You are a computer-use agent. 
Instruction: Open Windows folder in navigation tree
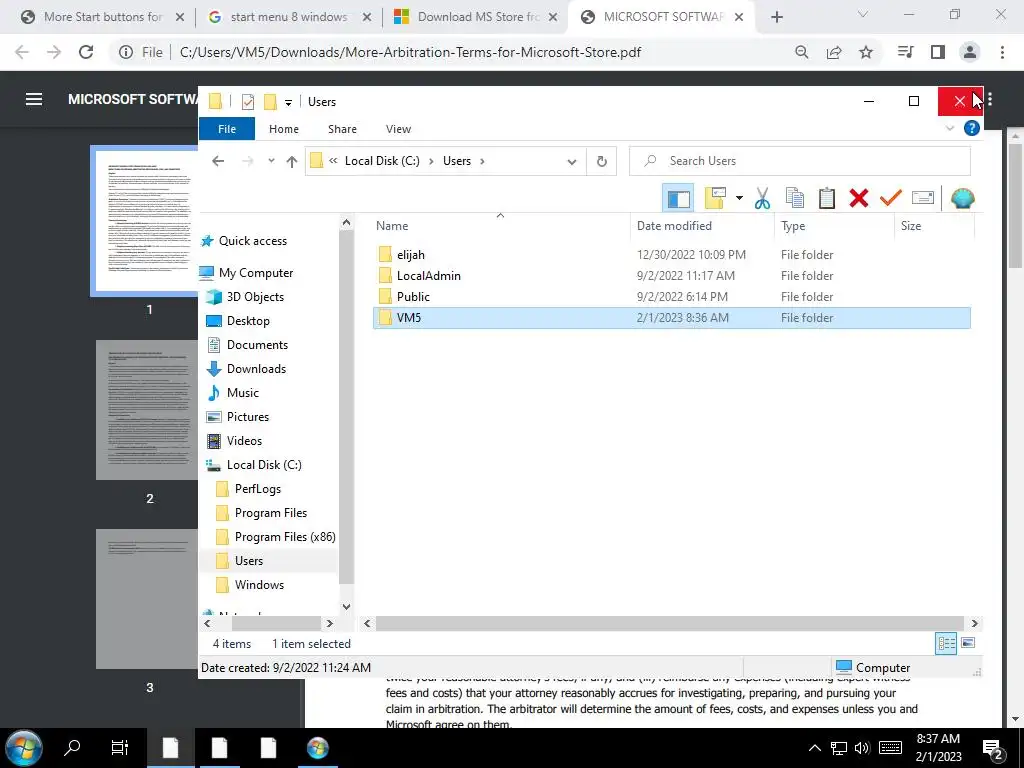(259, 585)
